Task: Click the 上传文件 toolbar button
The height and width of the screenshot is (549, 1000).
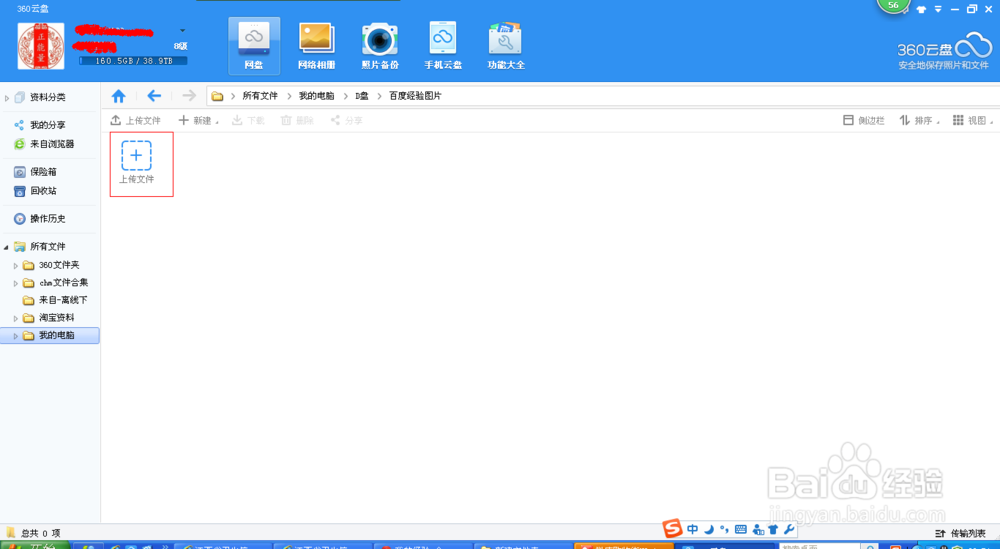Action: pos(136,121)
